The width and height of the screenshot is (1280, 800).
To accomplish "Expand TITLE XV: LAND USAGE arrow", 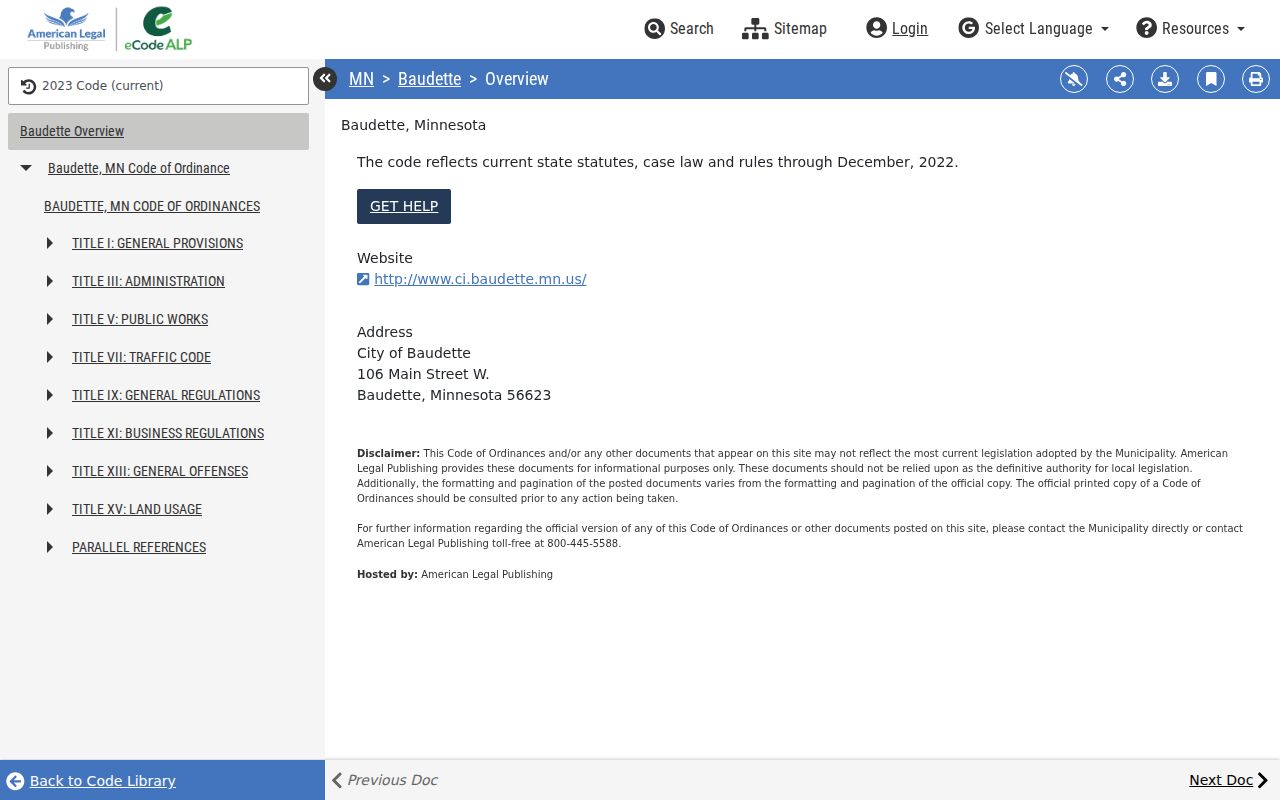I will tap(50, 509).
